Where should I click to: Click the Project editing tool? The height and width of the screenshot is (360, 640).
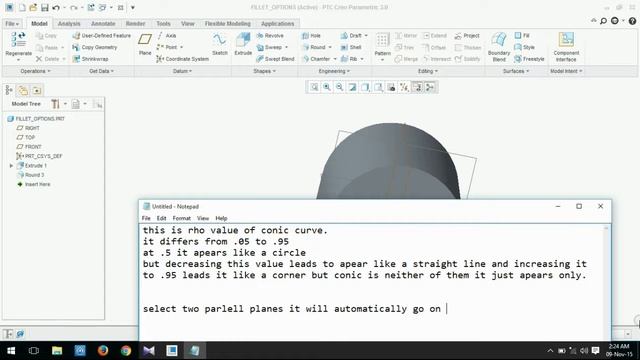(467, 36)
